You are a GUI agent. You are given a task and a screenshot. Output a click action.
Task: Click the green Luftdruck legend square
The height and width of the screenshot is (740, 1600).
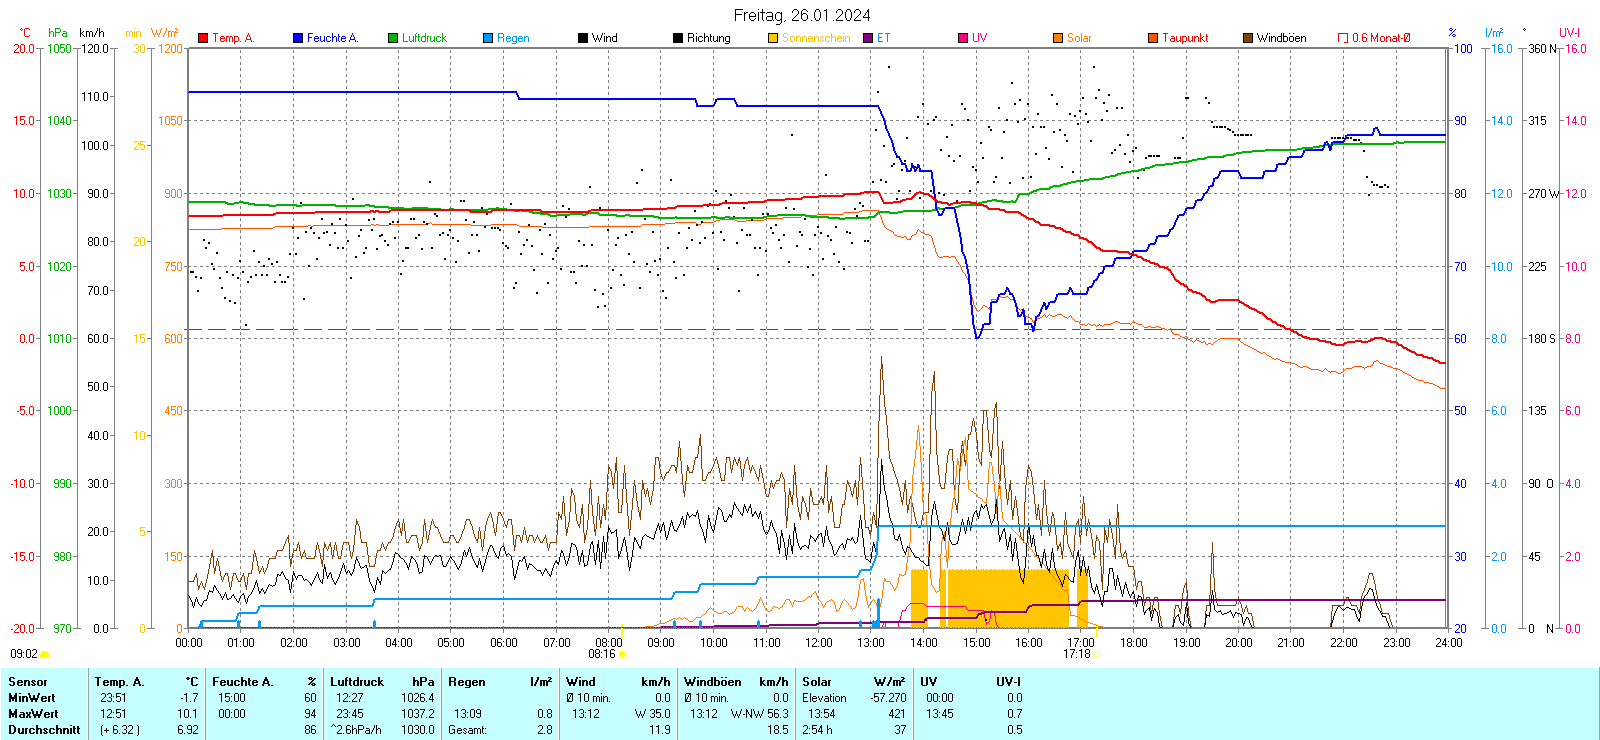click(393, 38)
